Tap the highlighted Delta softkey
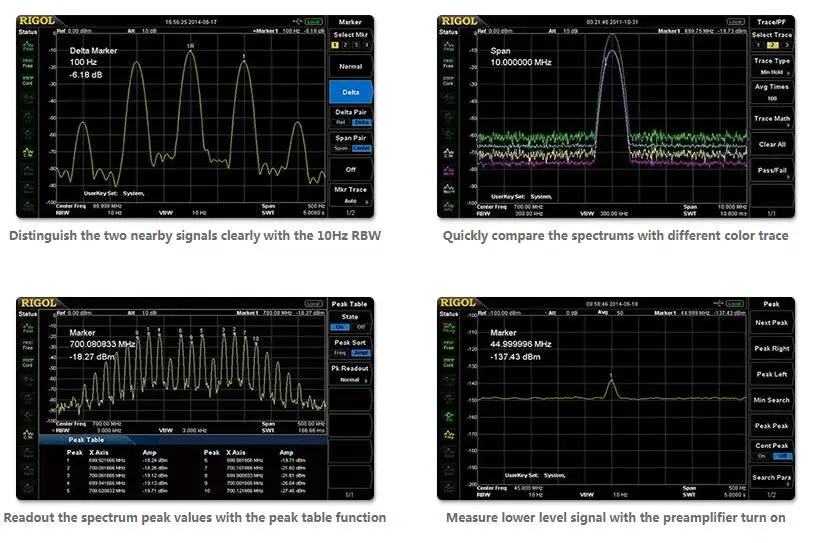This screenshot has width=813, height=543. click(x=351, y=92)
